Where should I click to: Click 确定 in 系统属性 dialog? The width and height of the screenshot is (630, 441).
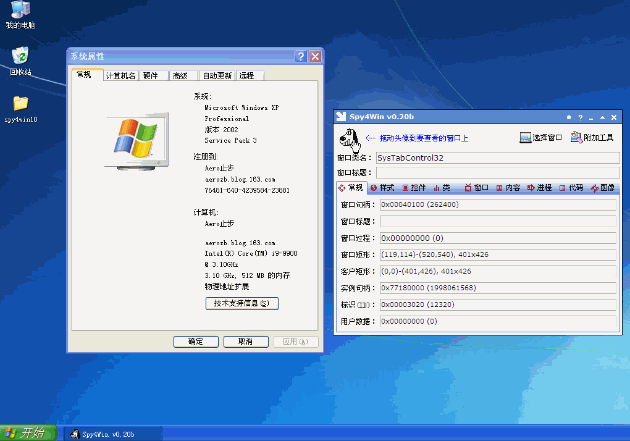coord(196,342)
